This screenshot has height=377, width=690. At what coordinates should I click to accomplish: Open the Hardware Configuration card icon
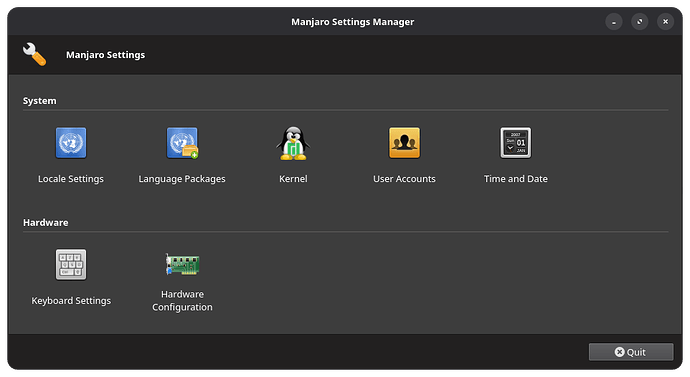tap(182, 264)
